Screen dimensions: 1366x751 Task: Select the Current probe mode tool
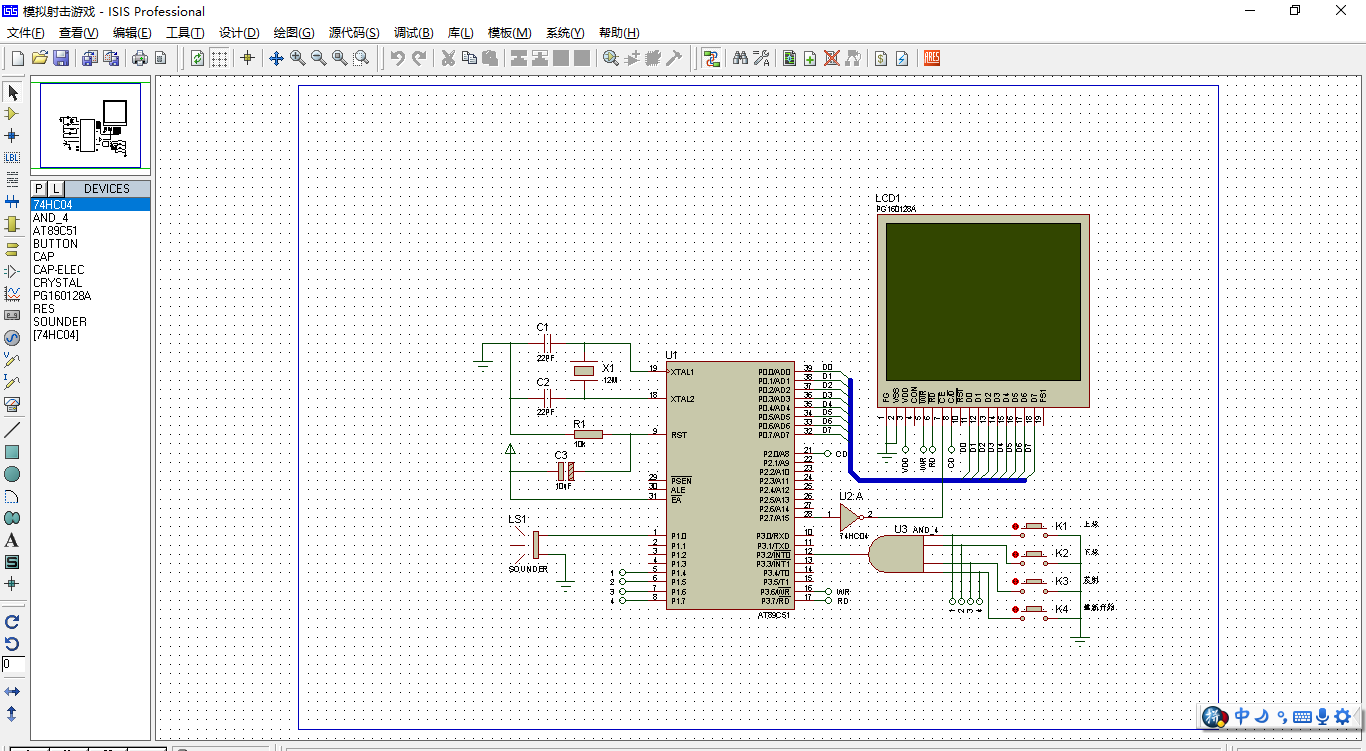[12, 382]
